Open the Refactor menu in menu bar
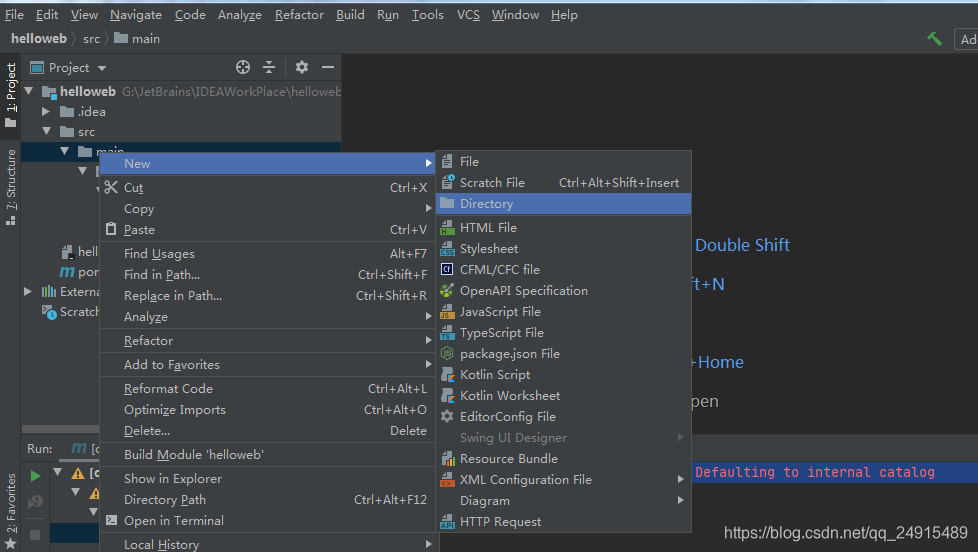Viewport: 978px width, 552px height. pos(299,14)
